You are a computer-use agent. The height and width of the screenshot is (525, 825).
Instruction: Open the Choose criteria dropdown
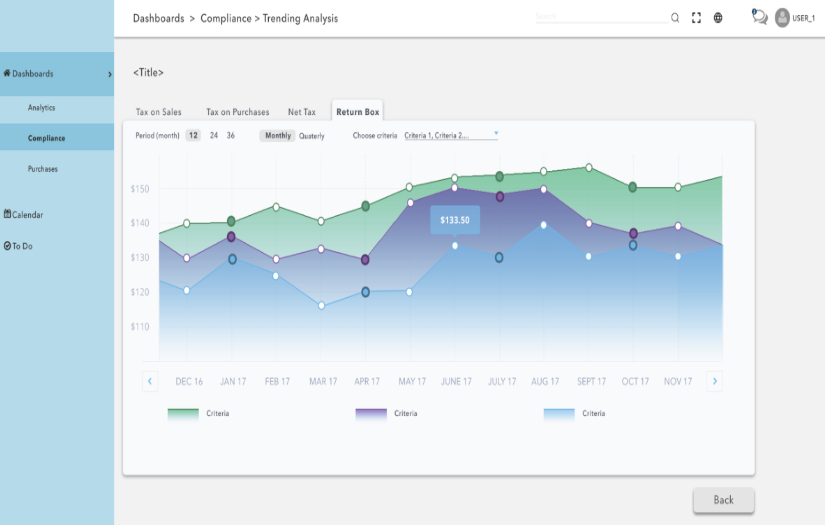click(x=451, y=136)
